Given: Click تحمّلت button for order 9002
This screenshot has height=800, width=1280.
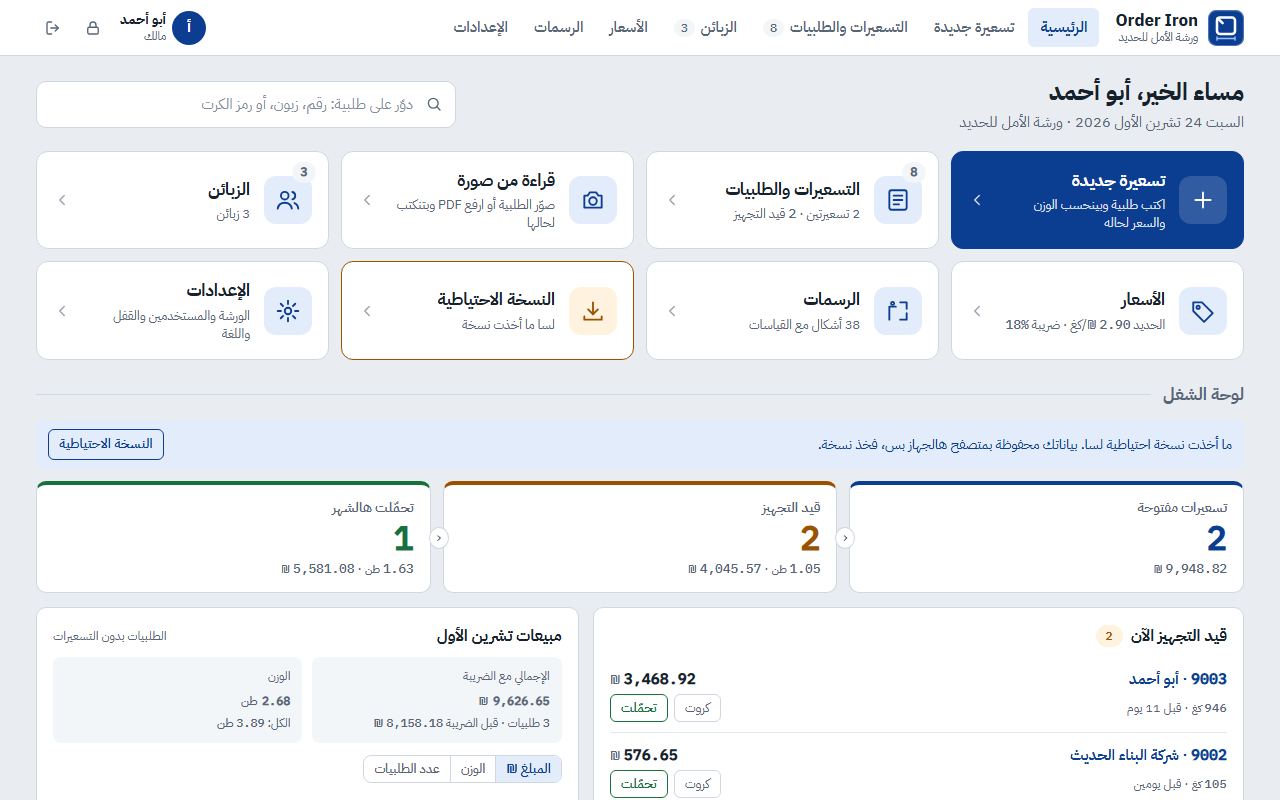Looking at the screenshot, I should pos(639,784).
